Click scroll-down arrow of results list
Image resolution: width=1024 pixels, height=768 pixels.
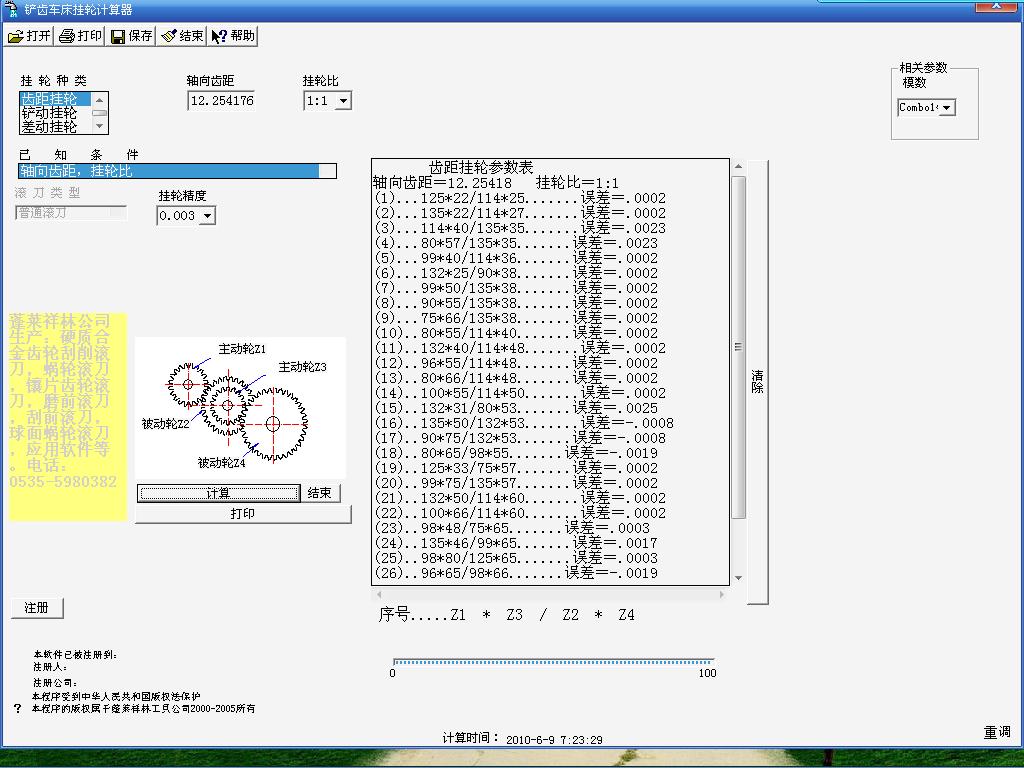738,578
